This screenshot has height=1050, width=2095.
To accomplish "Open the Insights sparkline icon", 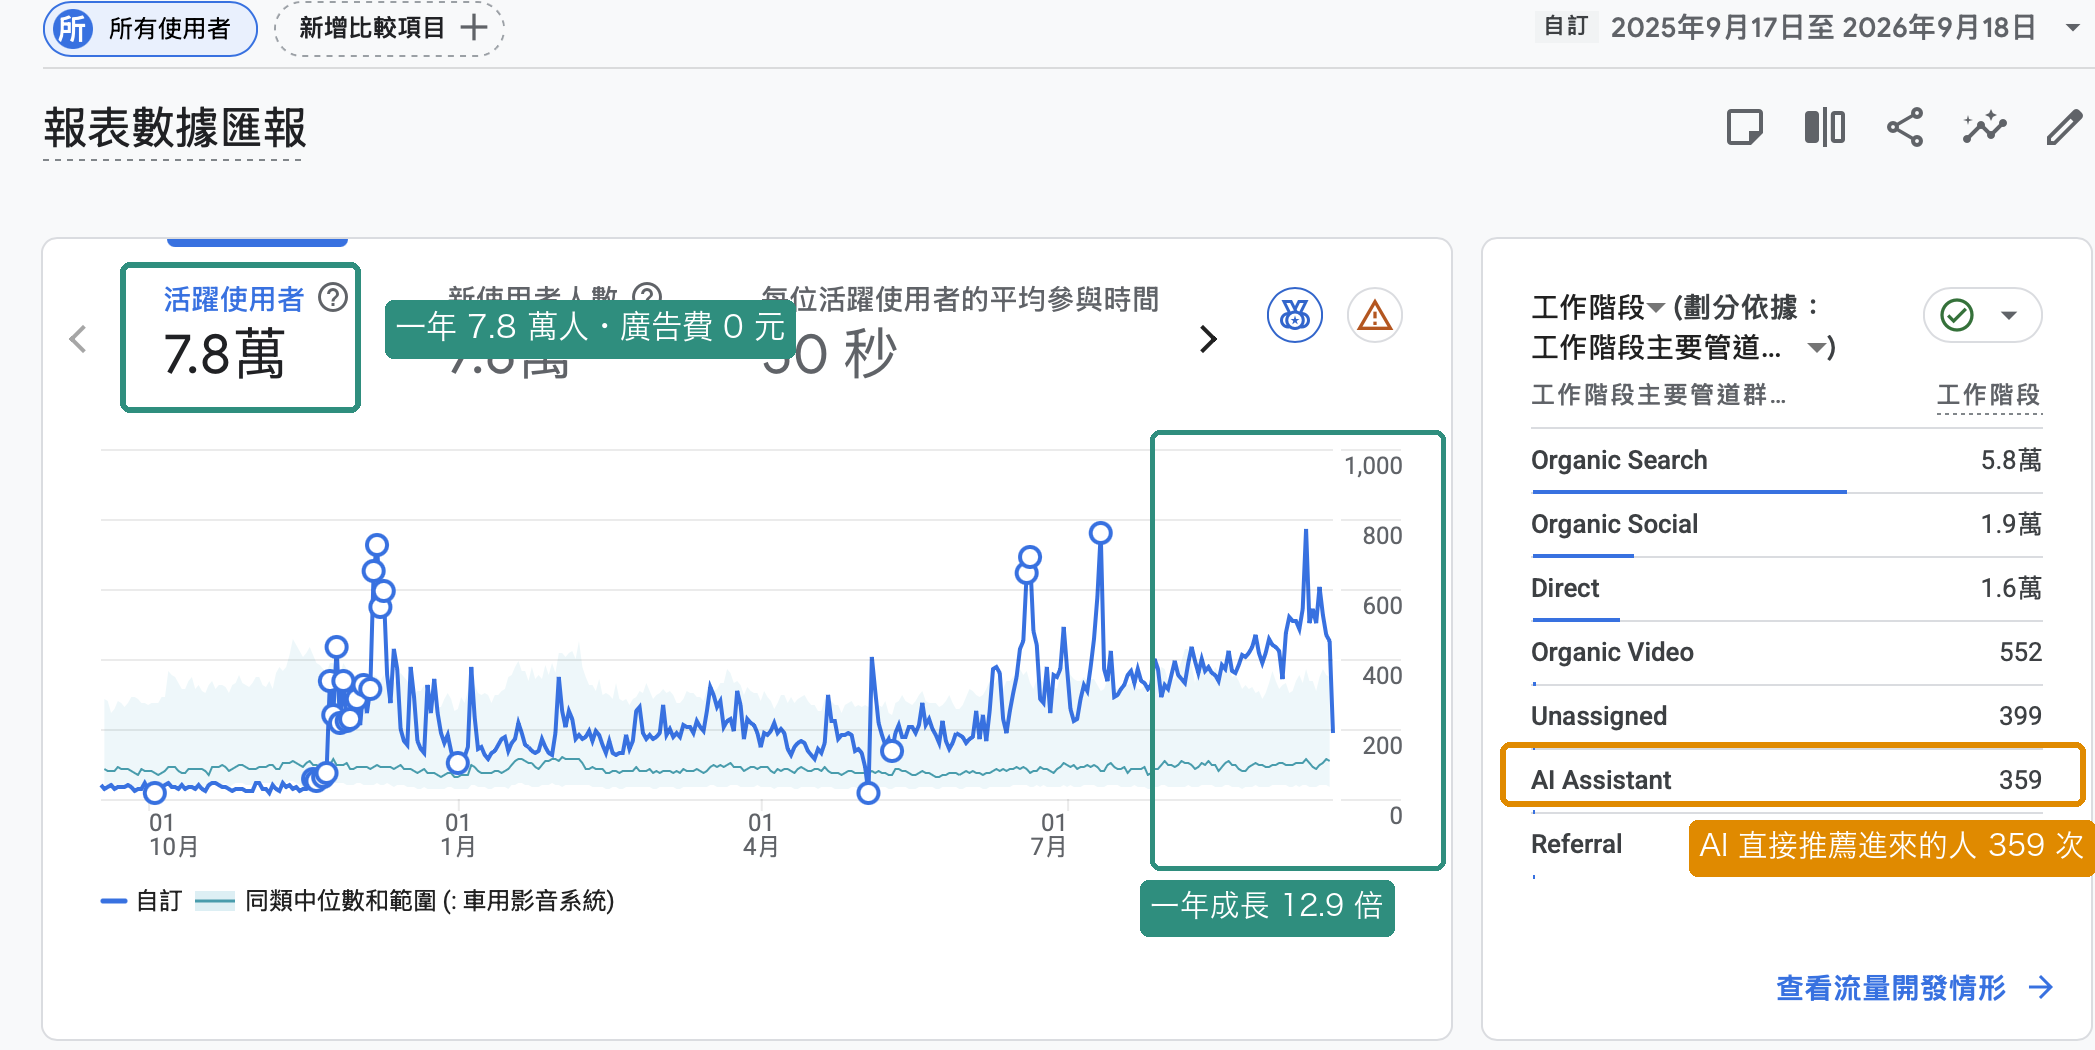I will tap(1985, 128).
